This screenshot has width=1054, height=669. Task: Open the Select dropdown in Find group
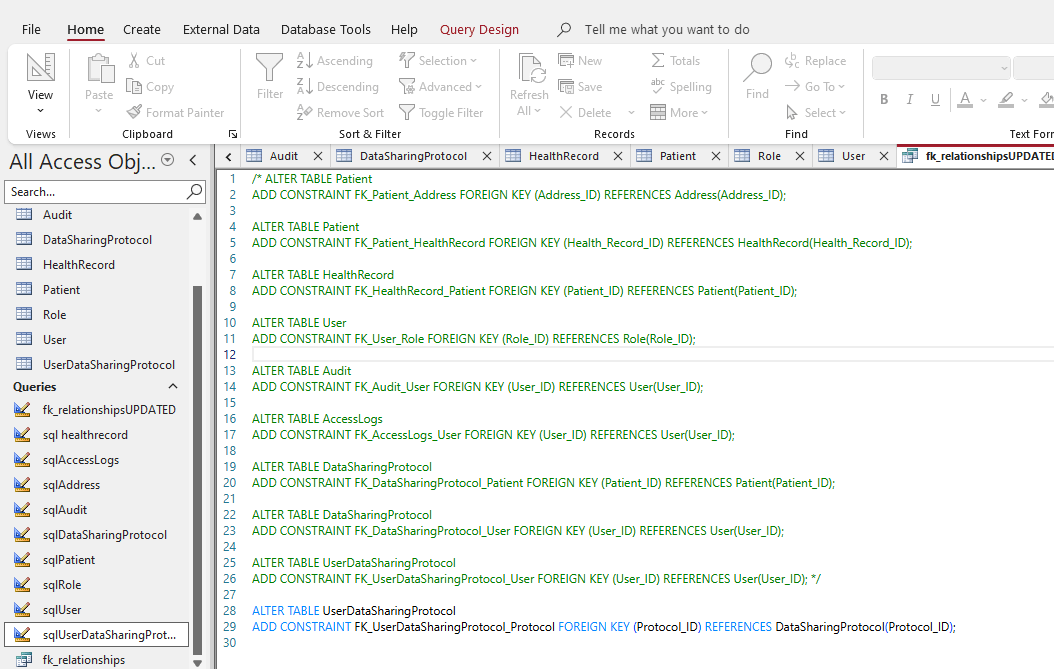815,113
